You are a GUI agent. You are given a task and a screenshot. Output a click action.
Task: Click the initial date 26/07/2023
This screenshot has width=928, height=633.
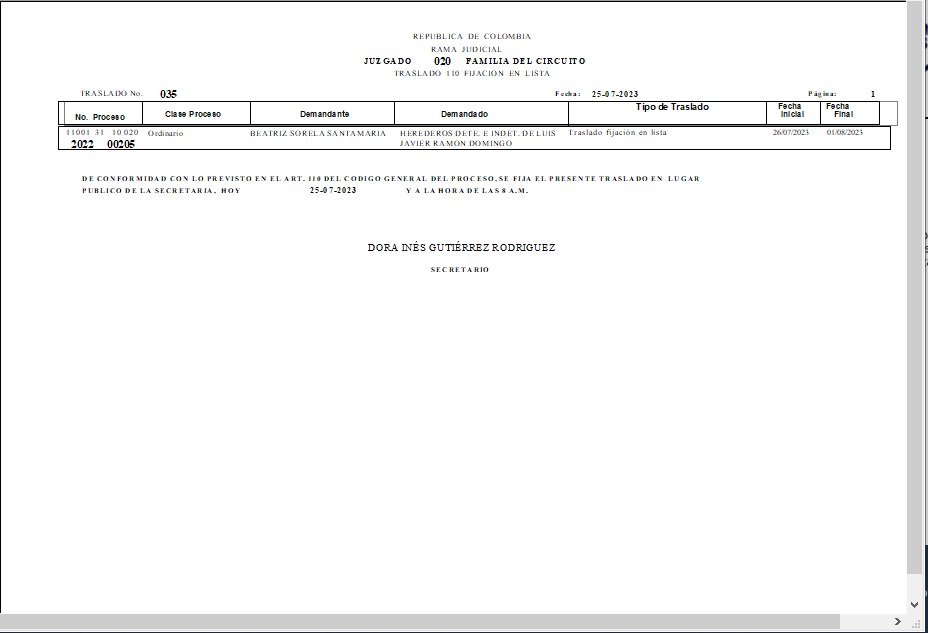point(790,132)
